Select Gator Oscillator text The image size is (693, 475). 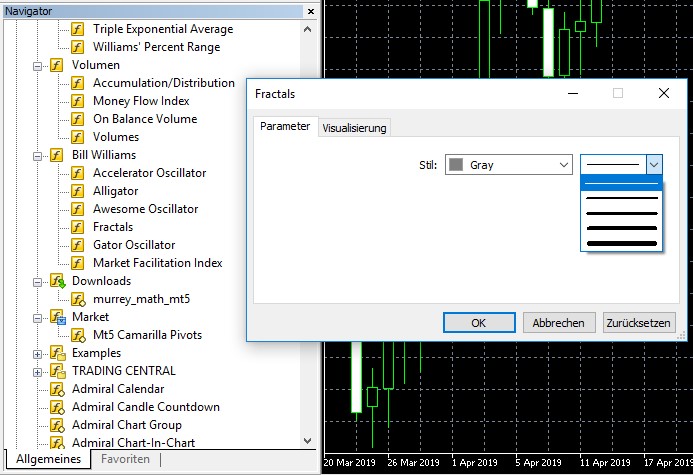(x=134, y=245)
